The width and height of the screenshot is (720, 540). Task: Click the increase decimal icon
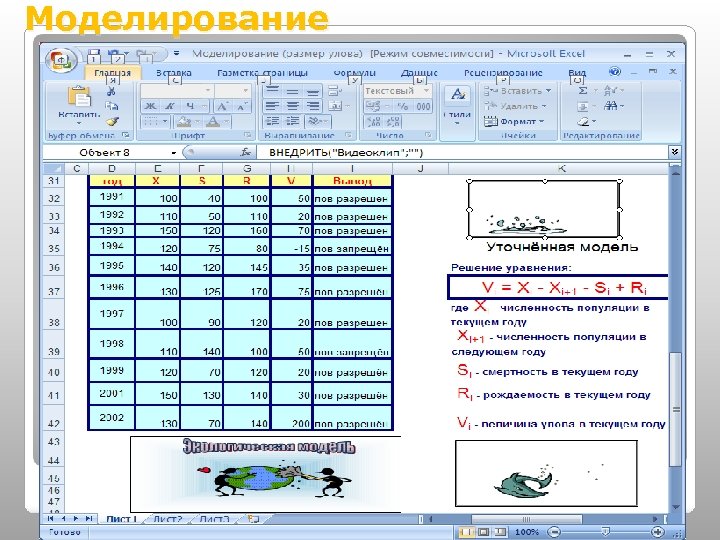374,122
